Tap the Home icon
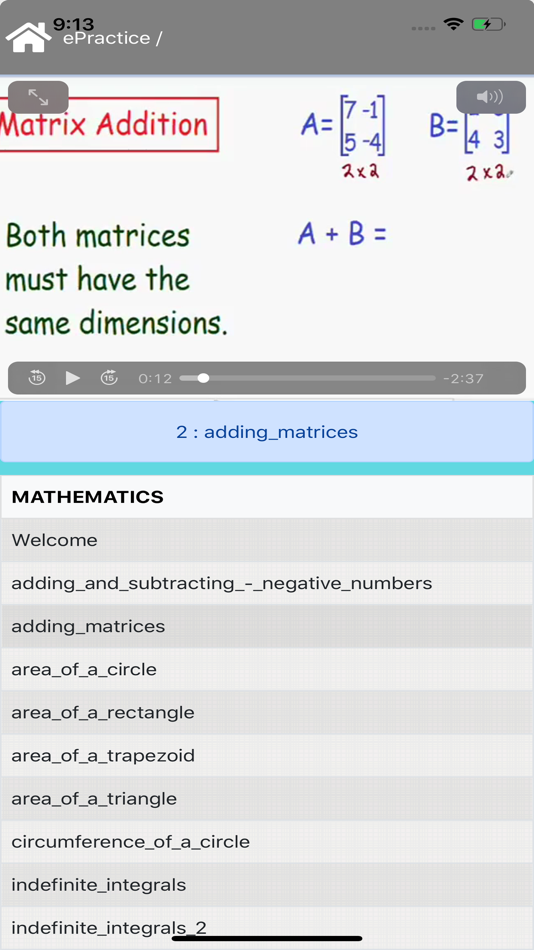Viewport: 534px width, 950px height. 28,38
